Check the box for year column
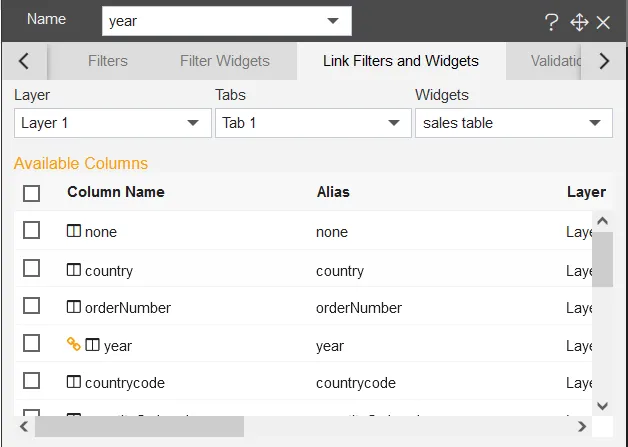Image resolution: width=628 pixels, height=447 pixels. click(x=32, y=343)
